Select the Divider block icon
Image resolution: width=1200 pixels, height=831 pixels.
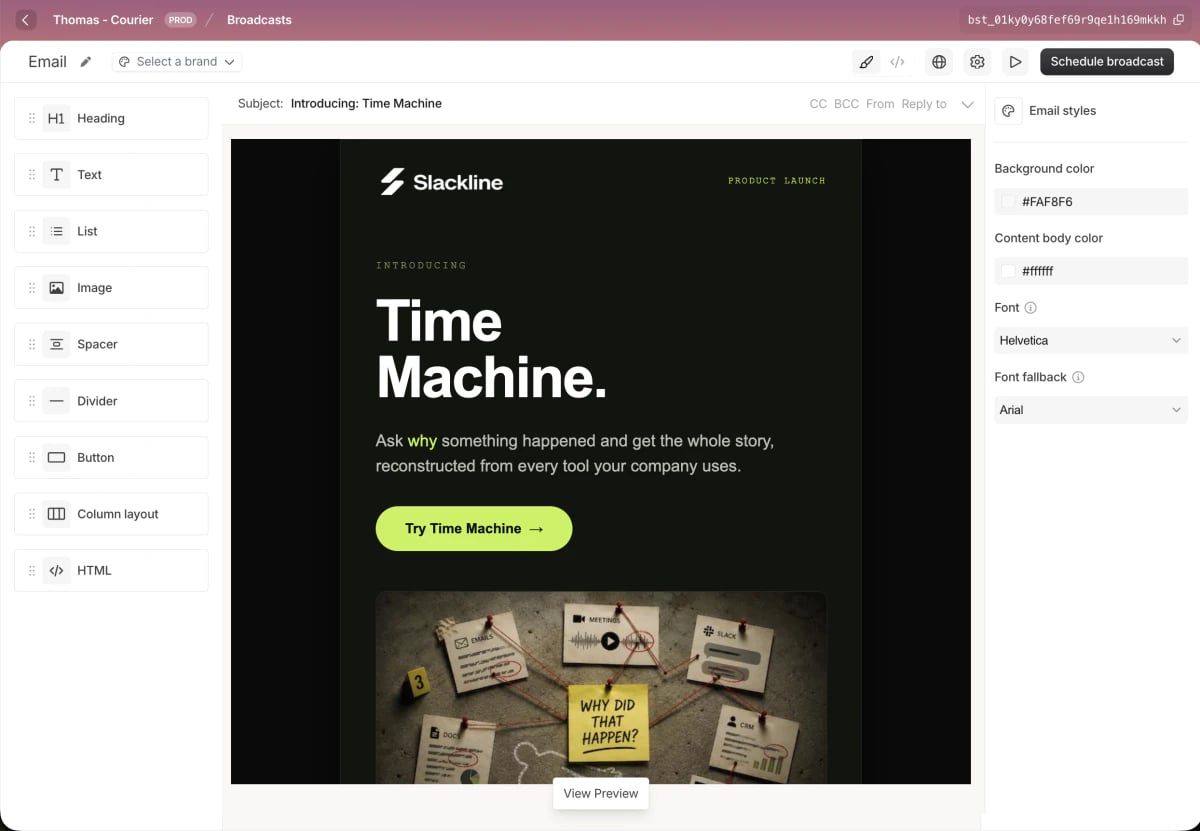coord(57,401)
